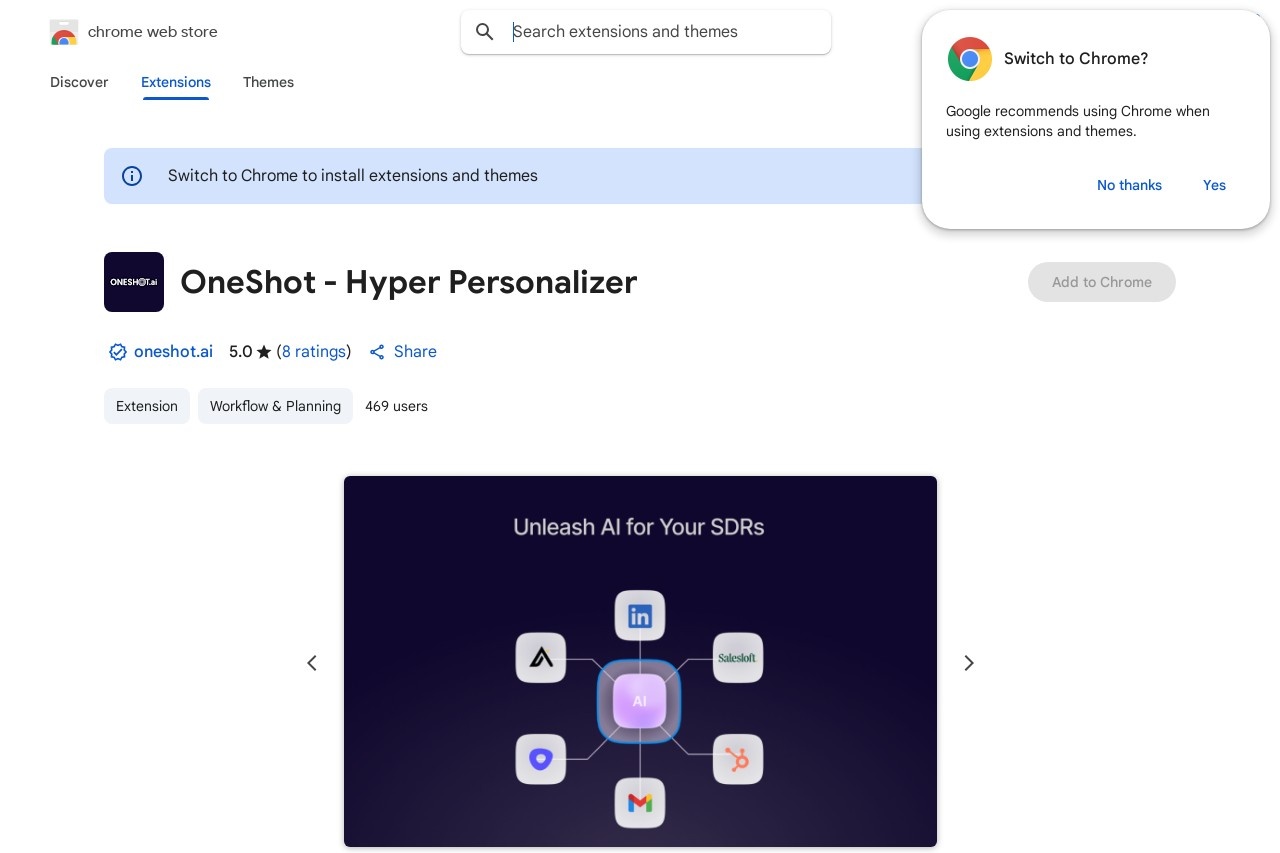Image resolution: width=1280 pixels, height=853 pixels.
Task: Click the Gmail icon in the promo image
Action: (x=640, y=803)
